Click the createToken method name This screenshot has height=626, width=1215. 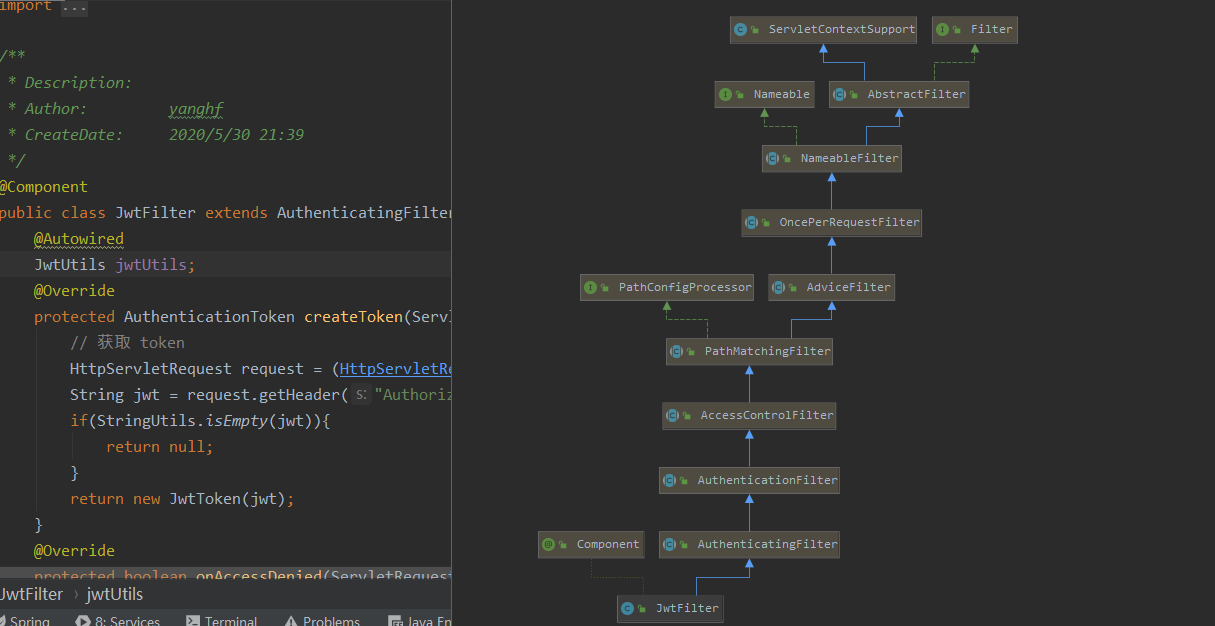point(352,317)
